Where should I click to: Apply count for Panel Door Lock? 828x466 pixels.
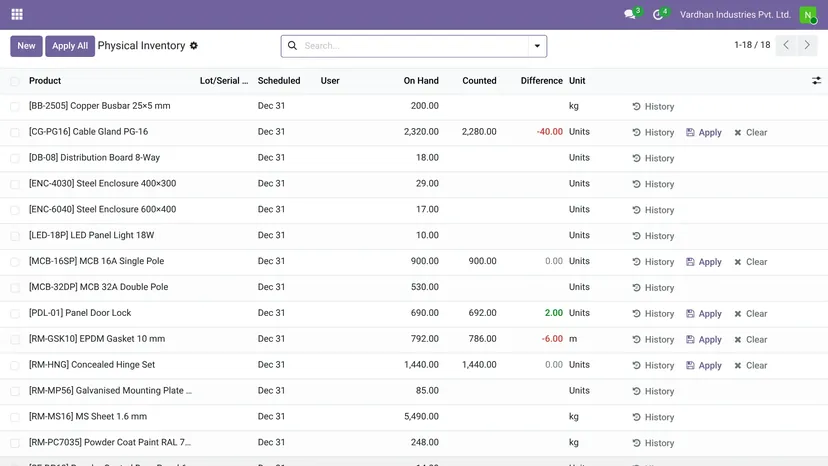tap(703, 314)
